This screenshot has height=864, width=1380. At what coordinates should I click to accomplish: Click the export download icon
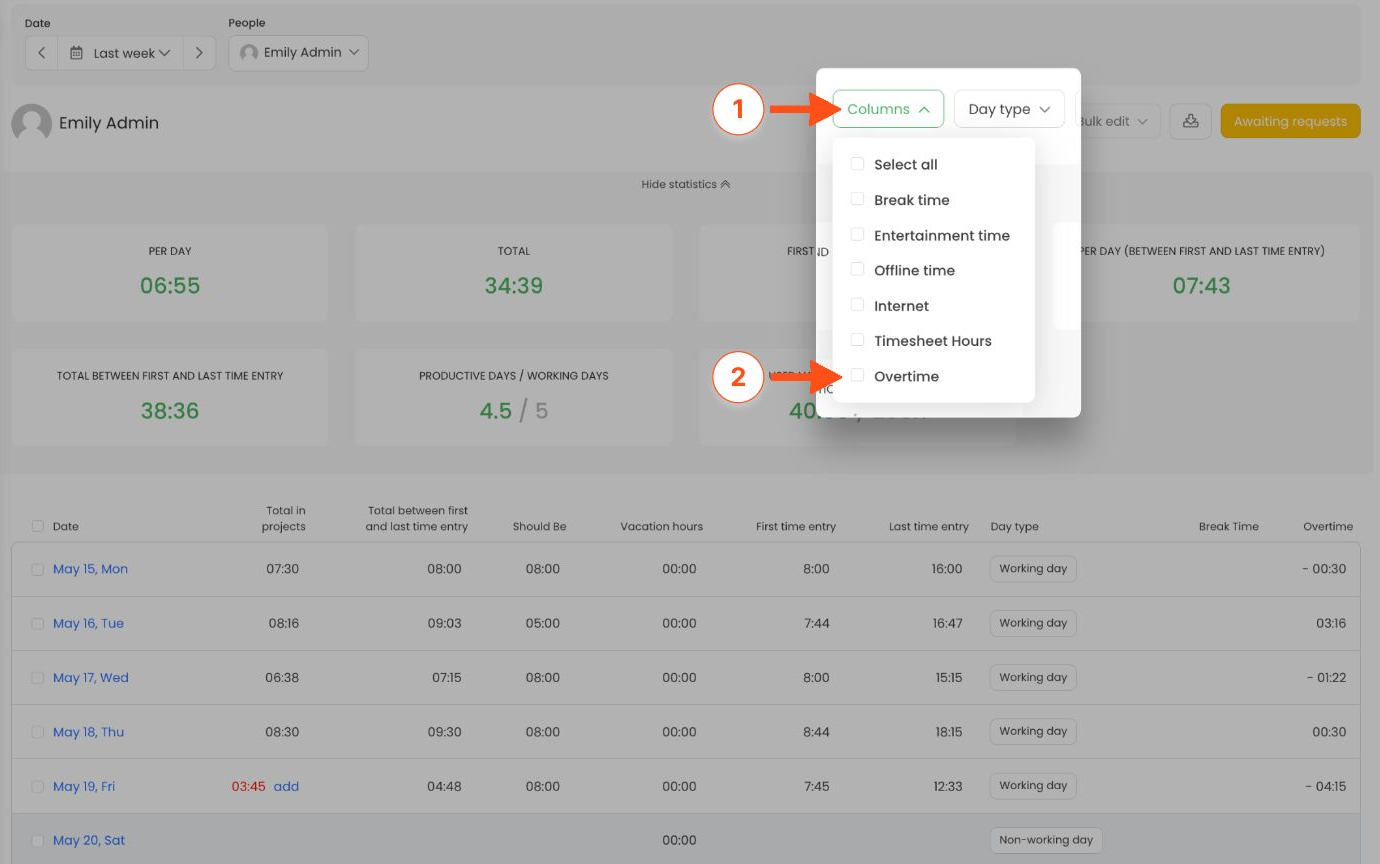click(1190, 121)
